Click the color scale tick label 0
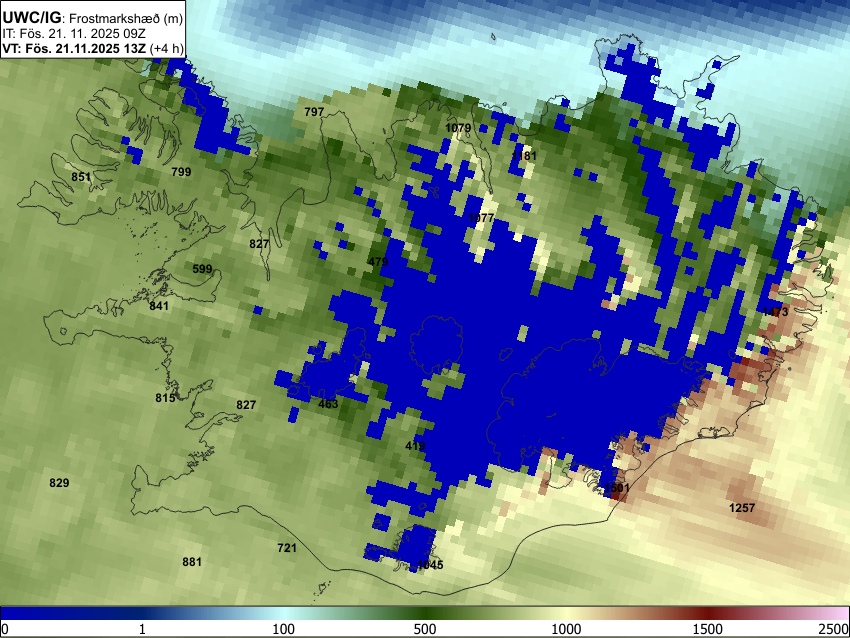 [5, 629]
